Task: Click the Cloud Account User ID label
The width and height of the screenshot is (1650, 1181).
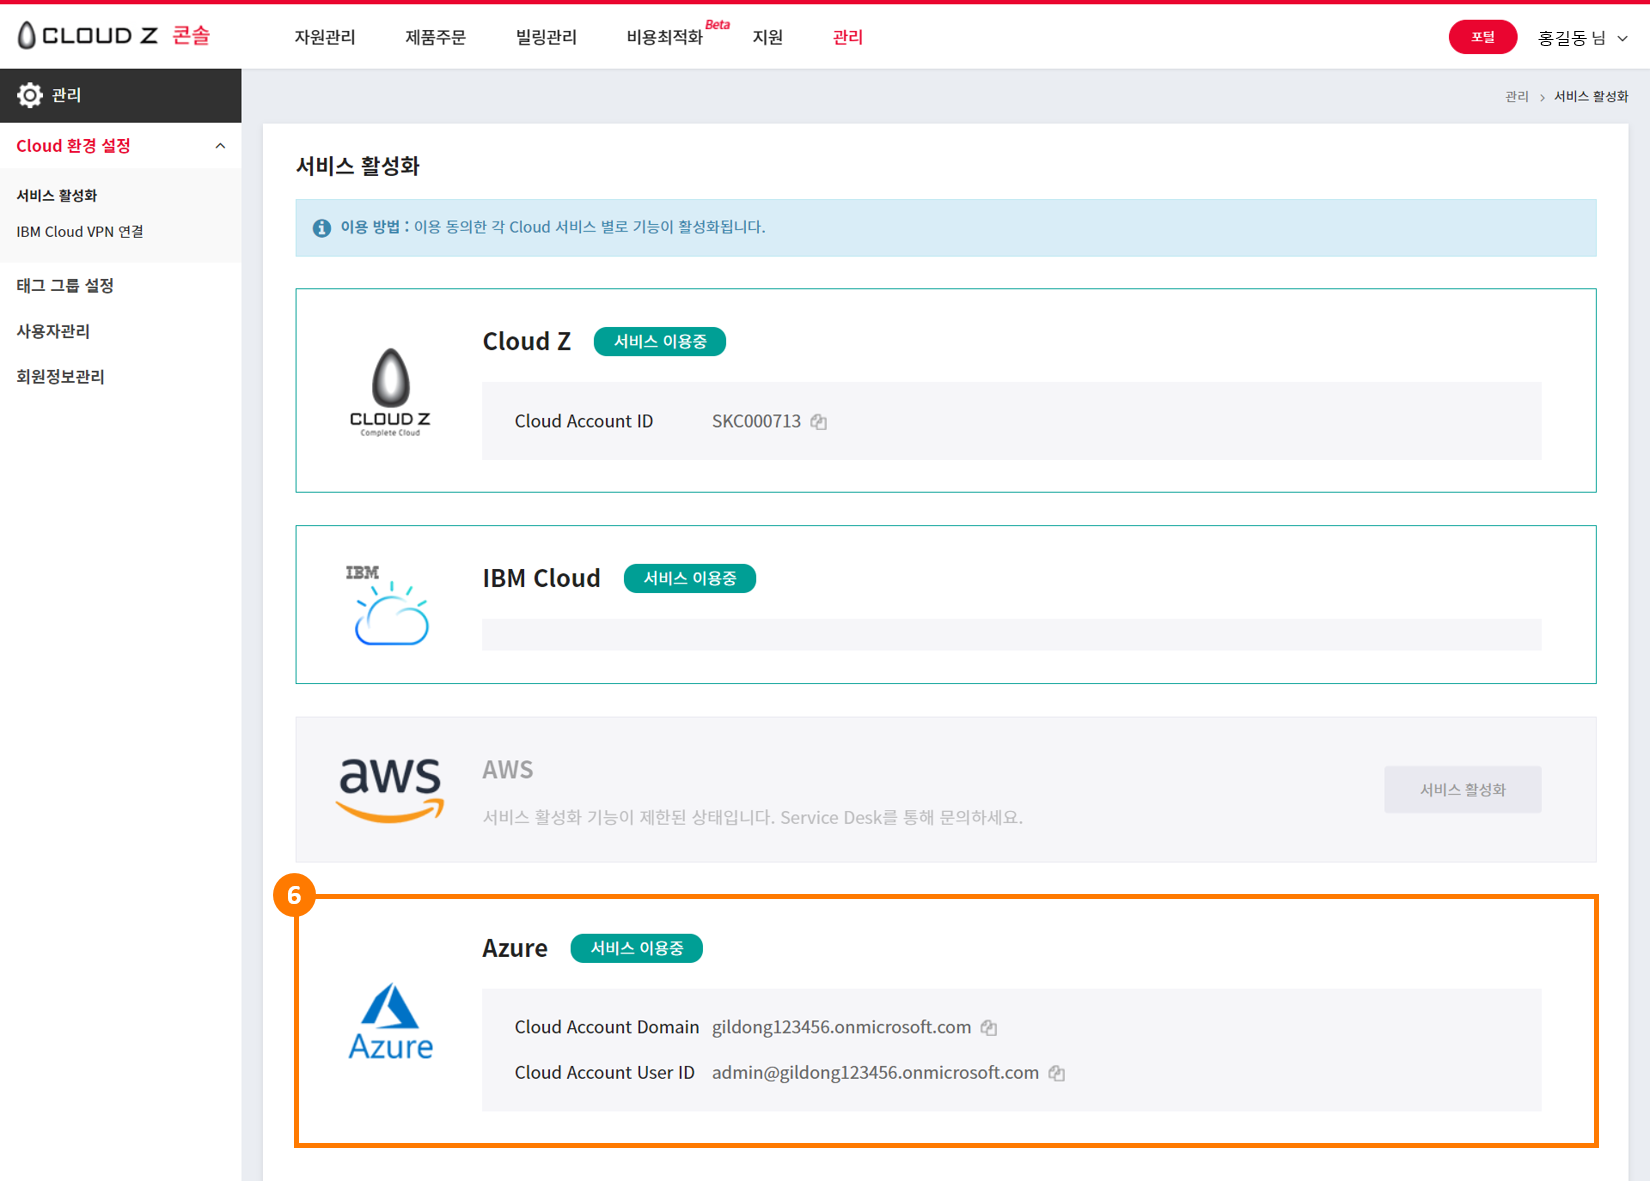Action: pos(605,1073)
